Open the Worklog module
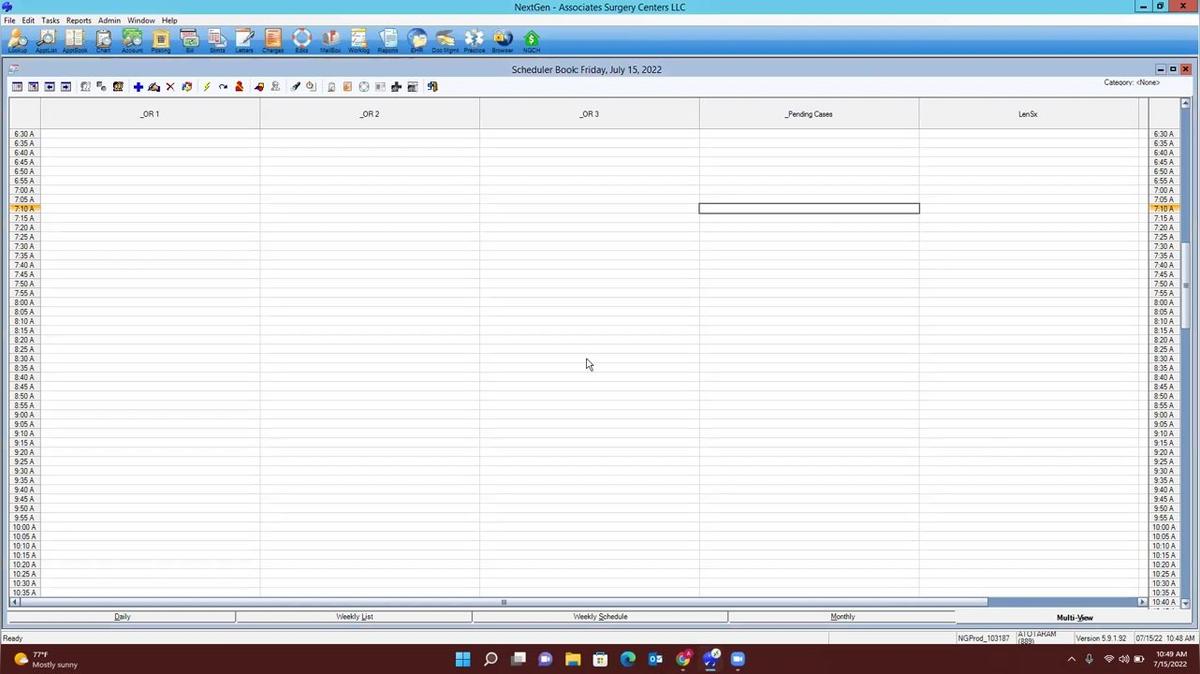 (357, 40)
